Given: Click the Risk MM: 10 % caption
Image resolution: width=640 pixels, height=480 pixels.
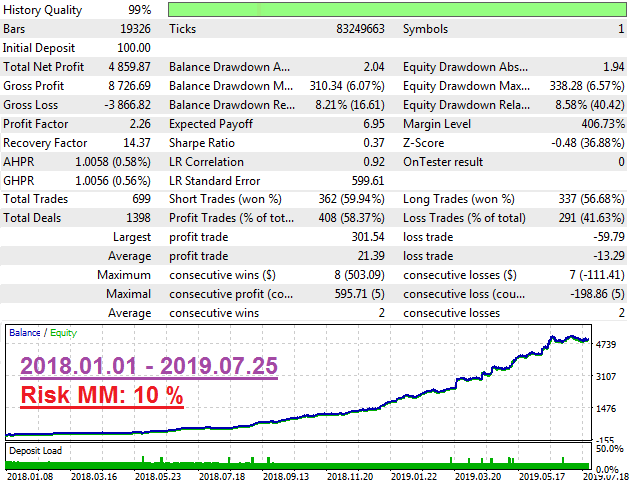Looking at the screenshot, I should point(102,395).
